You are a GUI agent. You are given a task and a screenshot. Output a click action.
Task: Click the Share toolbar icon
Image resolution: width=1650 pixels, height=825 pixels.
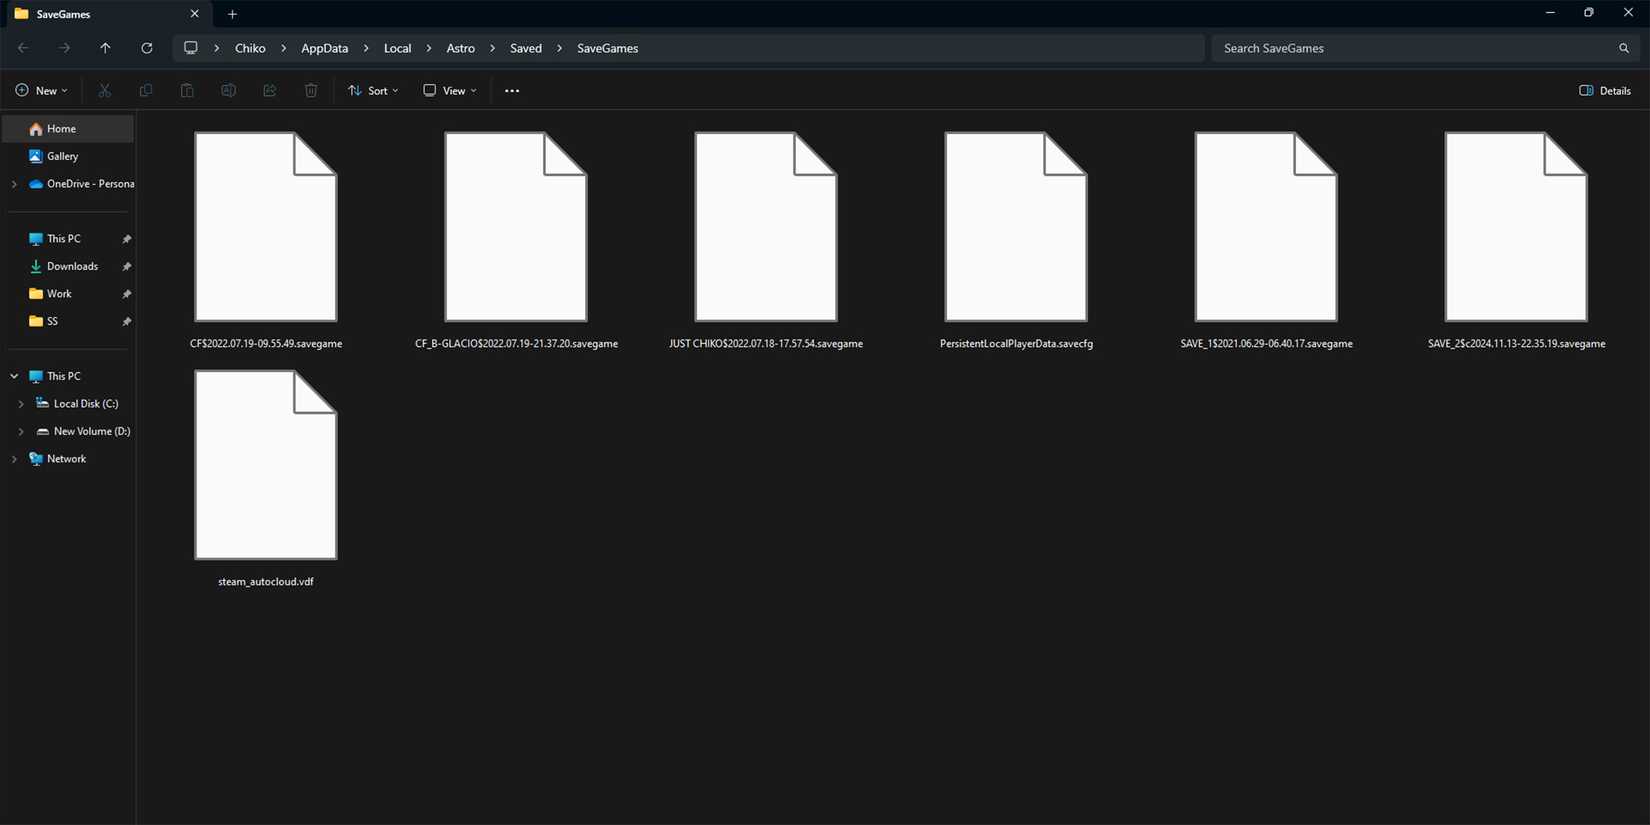pyautogui.click(x=270, y=90)
